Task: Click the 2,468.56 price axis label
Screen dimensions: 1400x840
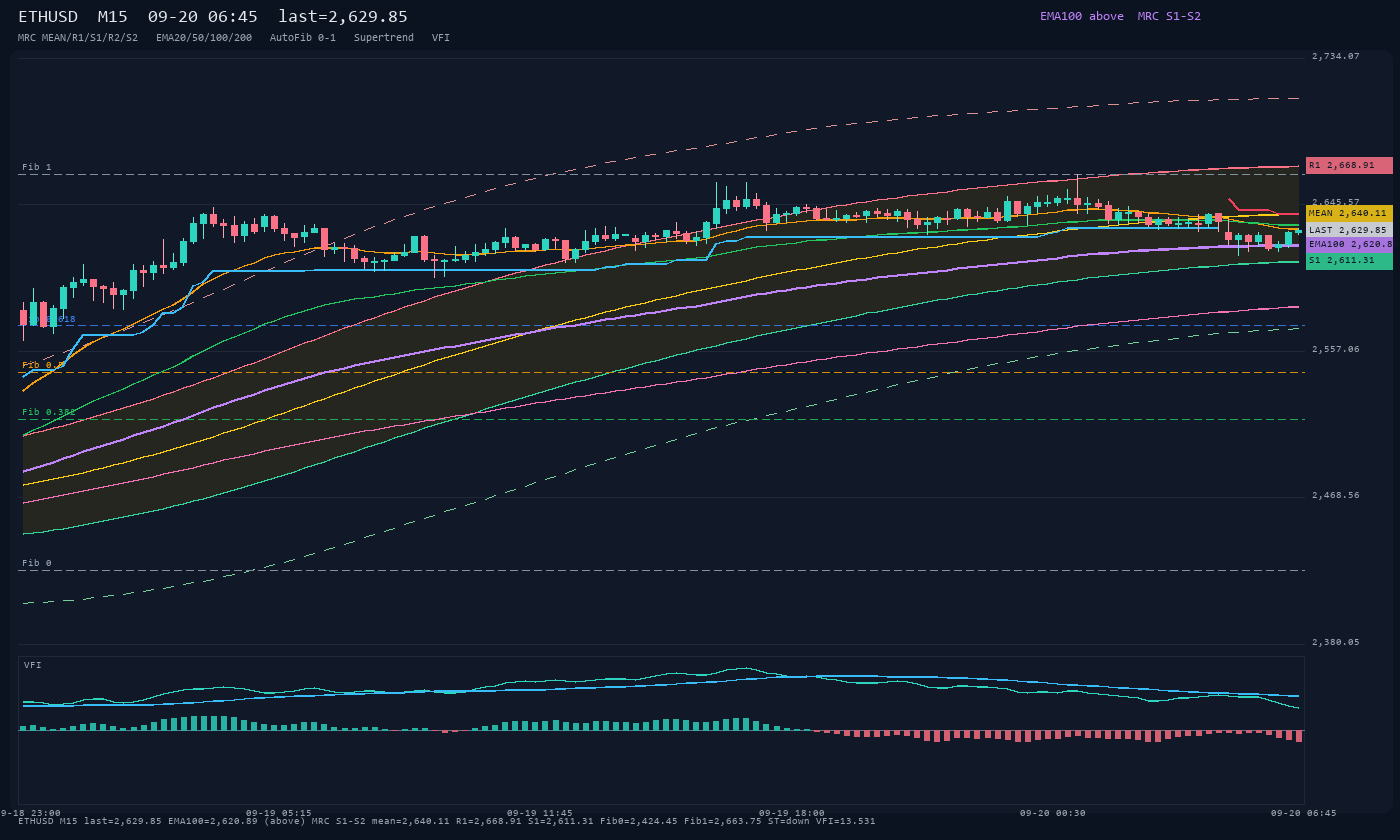Action: coord(1336,495)
